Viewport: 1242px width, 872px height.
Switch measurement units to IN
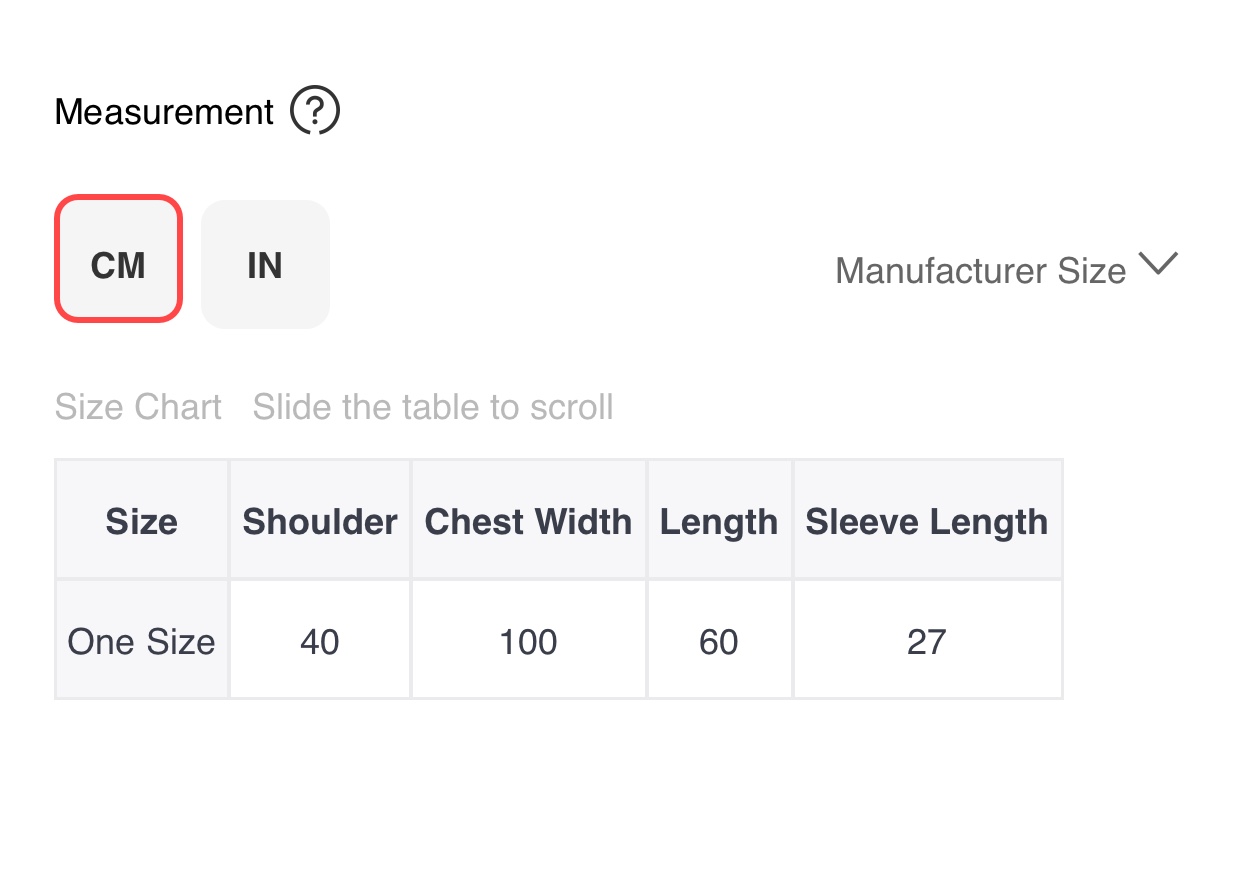pos(265,264)
